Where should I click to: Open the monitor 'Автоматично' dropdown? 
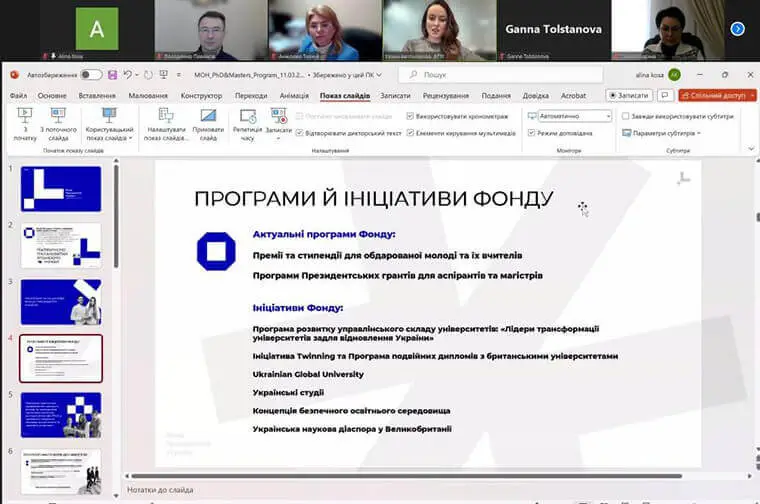click(x=568, y=116)
